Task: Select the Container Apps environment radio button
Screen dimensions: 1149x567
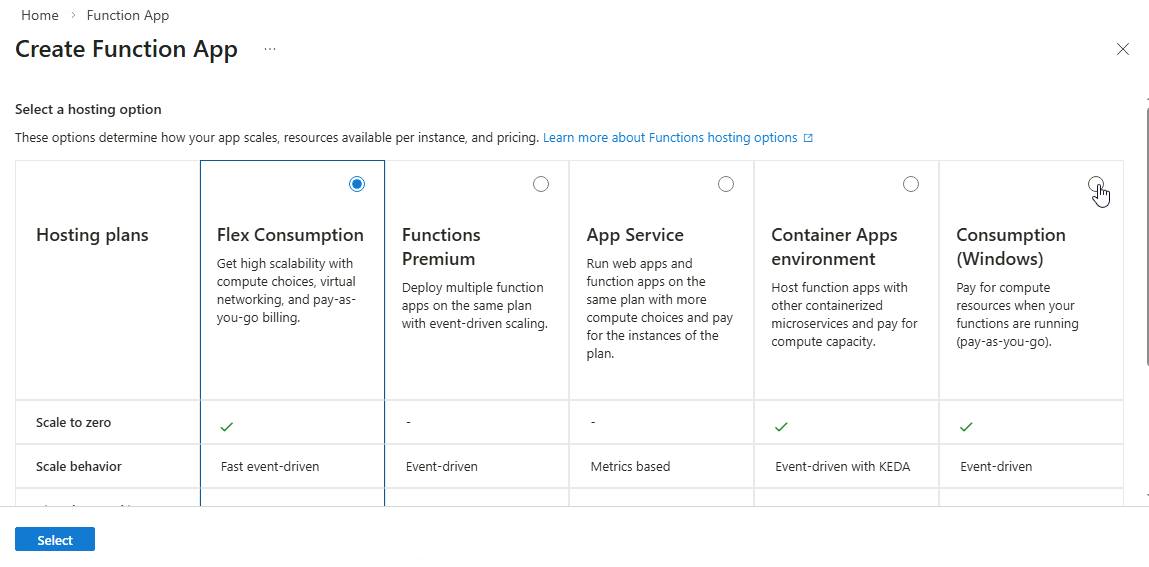Action: [x=911, y=184]
